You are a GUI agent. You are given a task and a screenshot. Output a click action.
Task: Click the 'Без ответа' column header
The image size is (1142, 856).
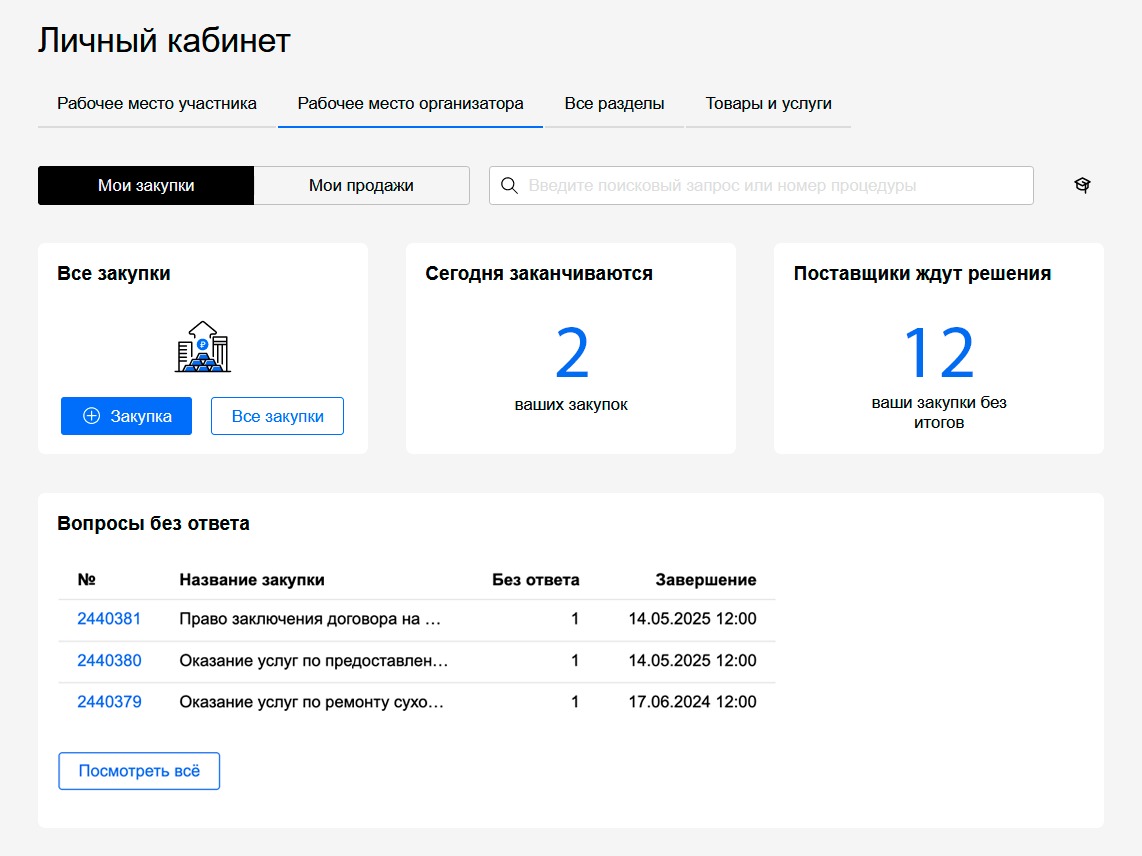click(535, 580)
